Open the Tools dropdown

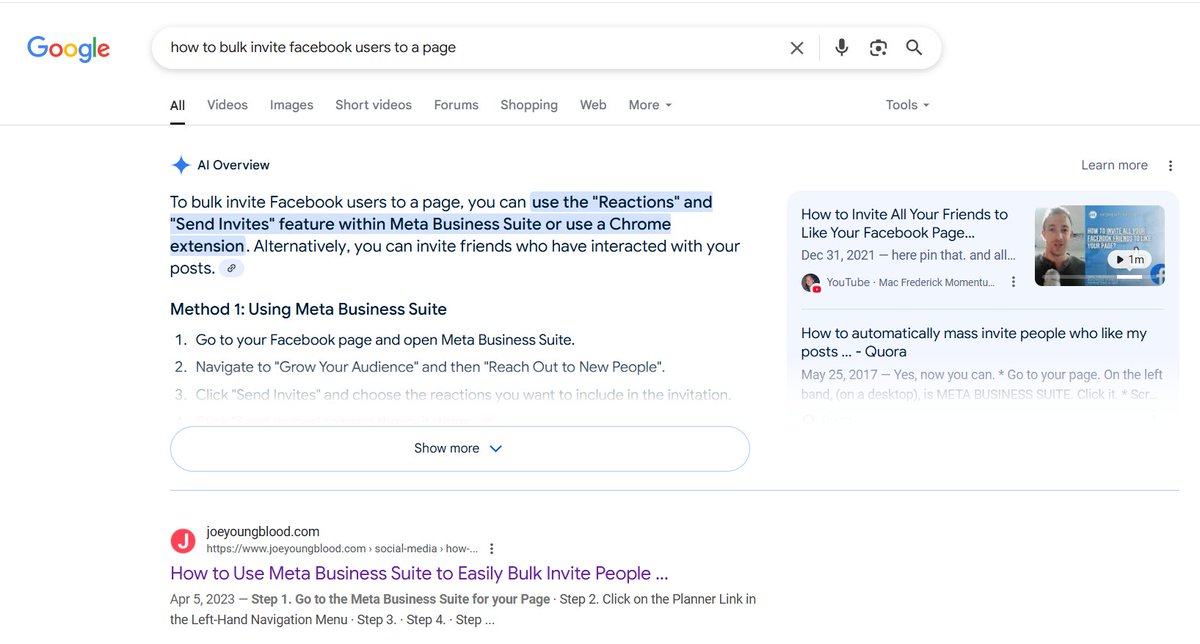click(906, 104)
